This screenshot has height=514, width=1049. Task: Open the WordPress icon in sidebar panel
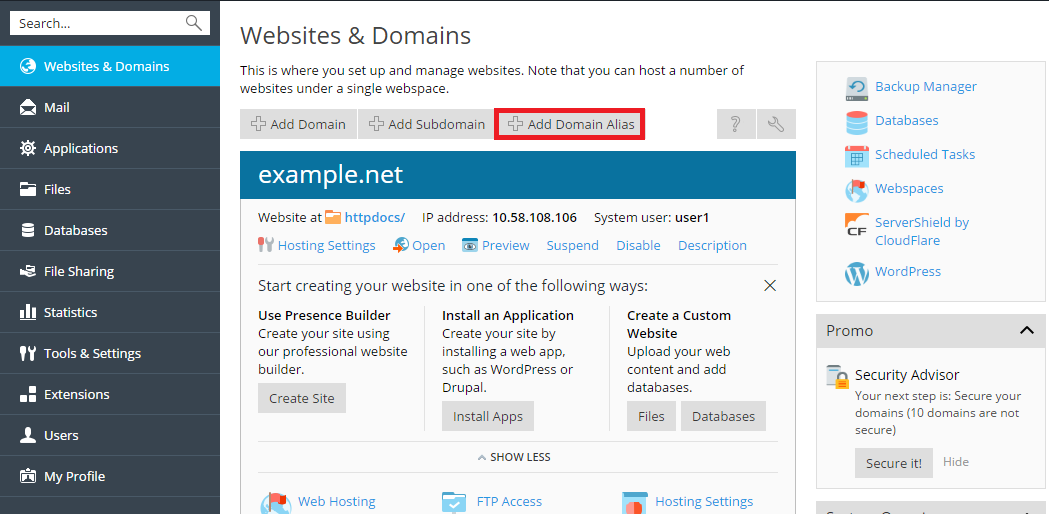[x=857, y=272]
